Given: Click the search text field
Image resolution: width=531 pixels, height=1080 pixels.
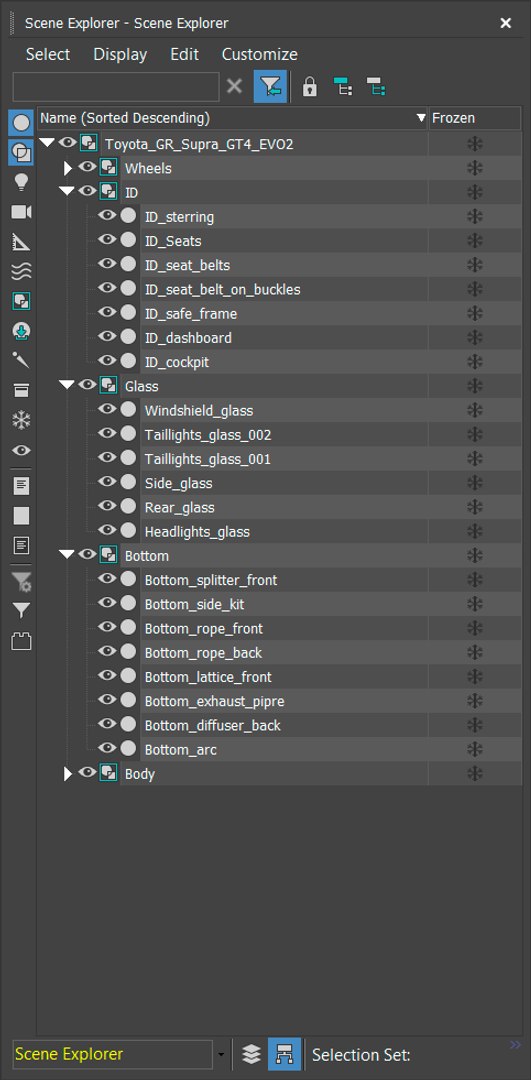Looking at the screenshot, I should (x=116, y=87).
